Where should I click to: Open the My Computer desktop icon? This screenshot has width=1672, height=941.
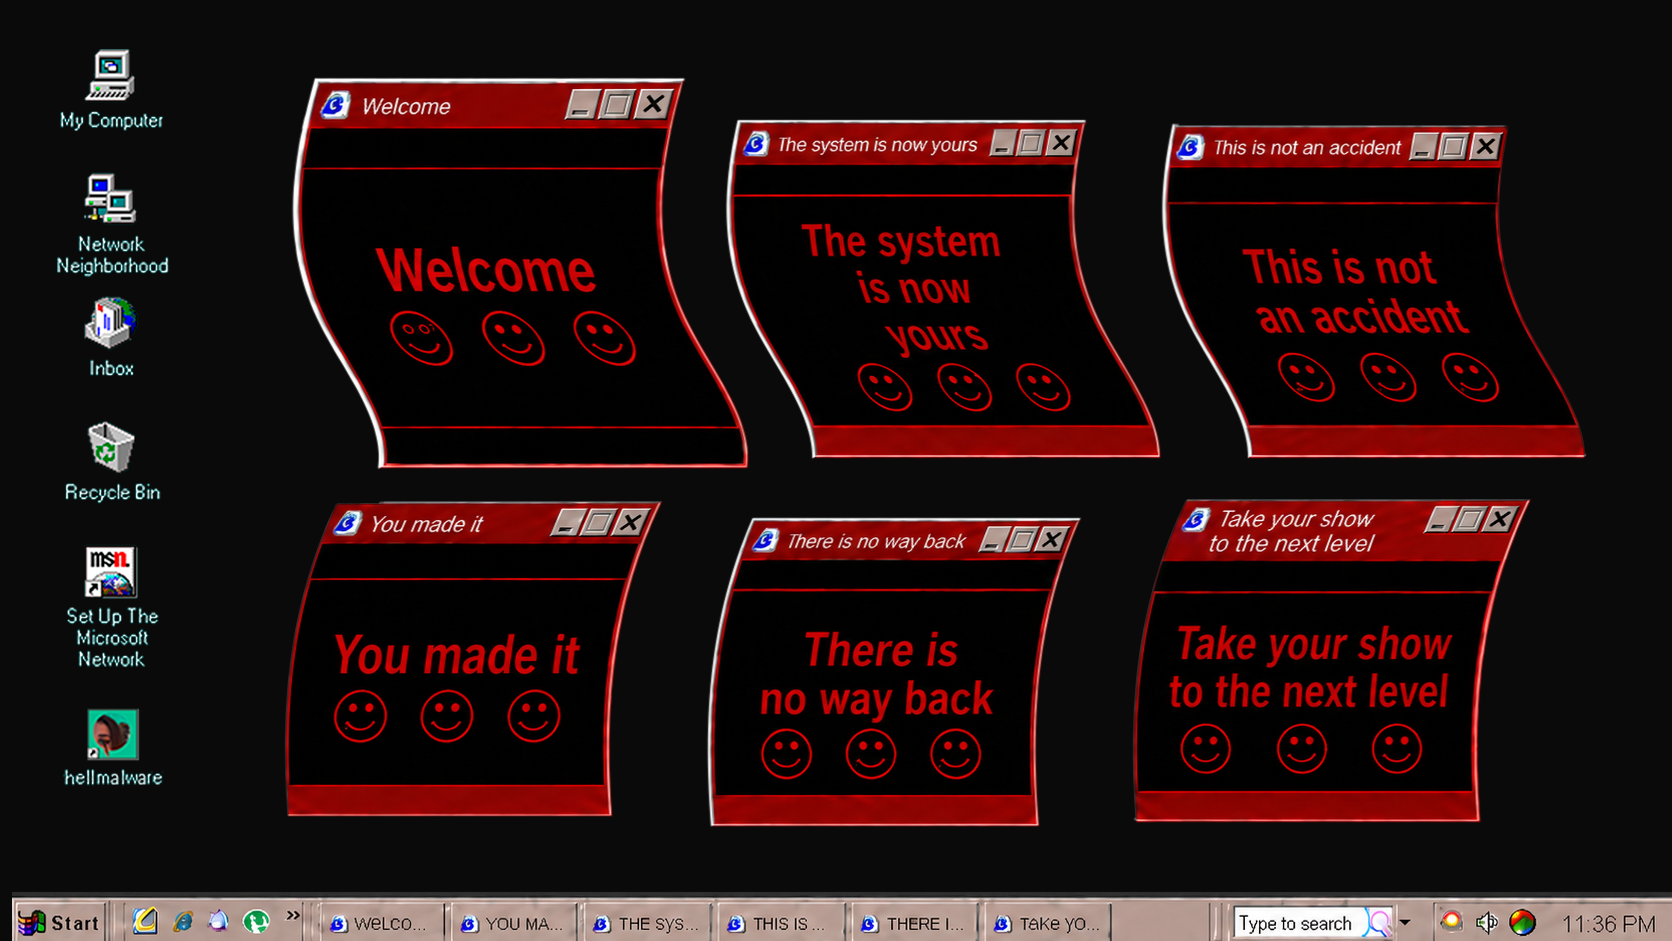pos(111,90)
